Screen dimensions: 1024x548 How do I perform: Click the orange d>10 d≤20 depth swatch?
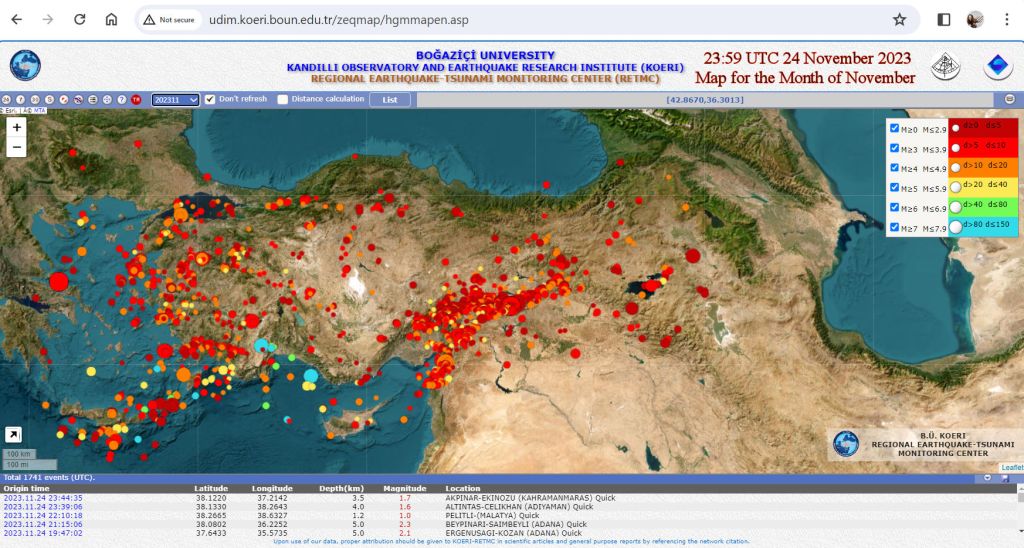pos(984,166)
